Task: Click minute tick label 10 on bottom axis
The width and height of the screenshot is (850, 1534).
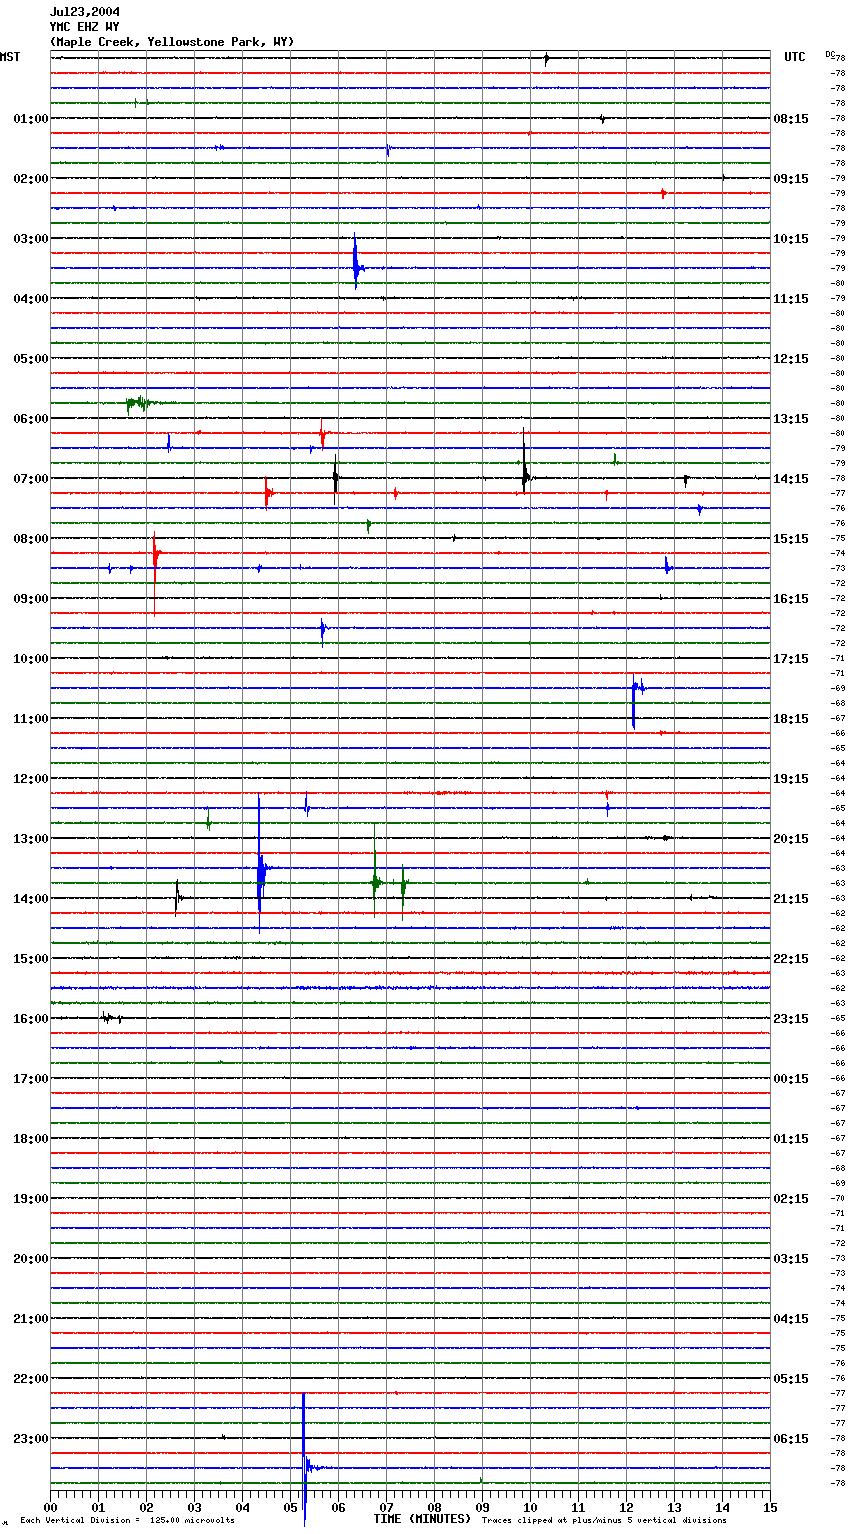Action: (530, 1506)
